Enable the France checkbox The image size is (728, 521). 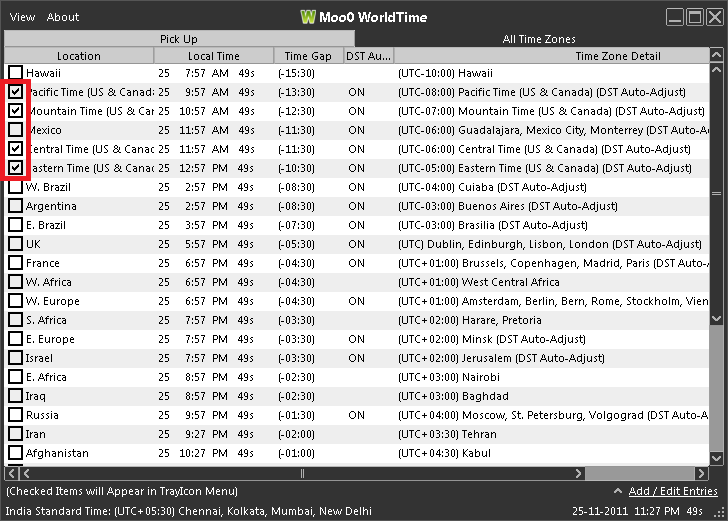pos(15,263)
